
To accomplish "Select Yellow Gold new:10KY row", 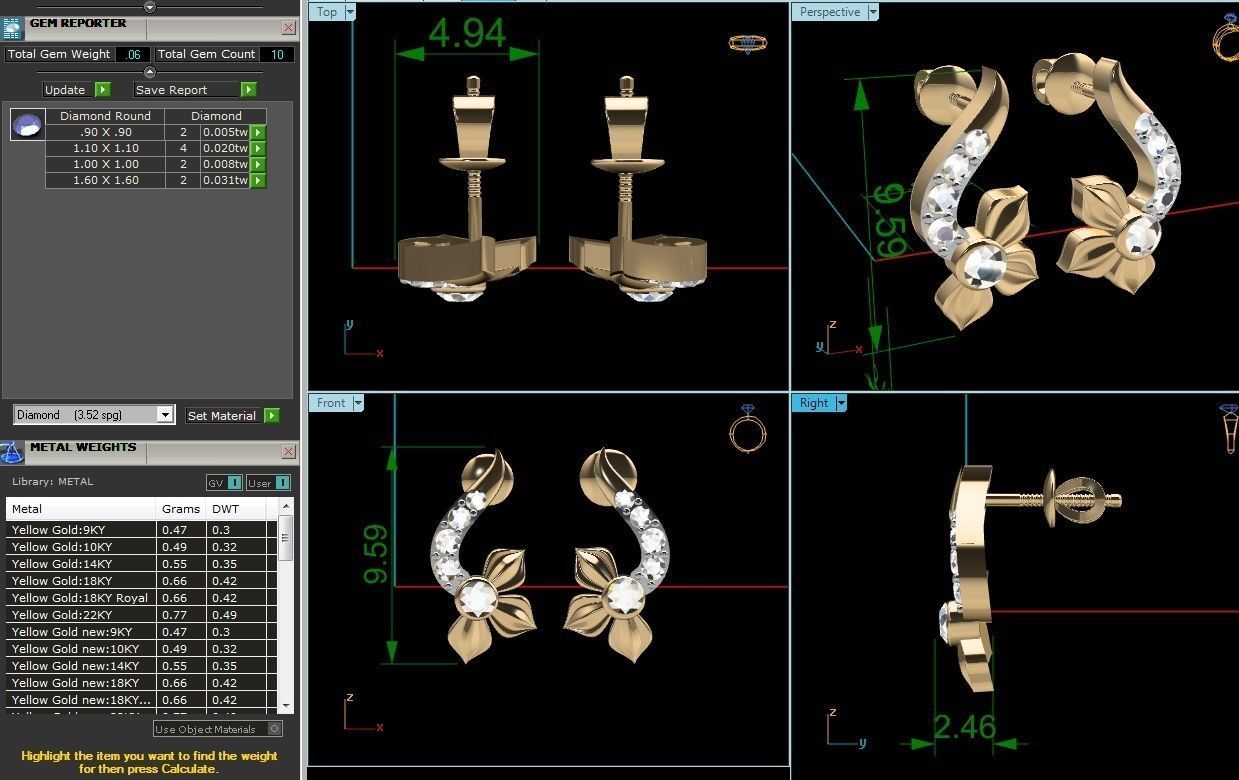I will pos(141,649).
